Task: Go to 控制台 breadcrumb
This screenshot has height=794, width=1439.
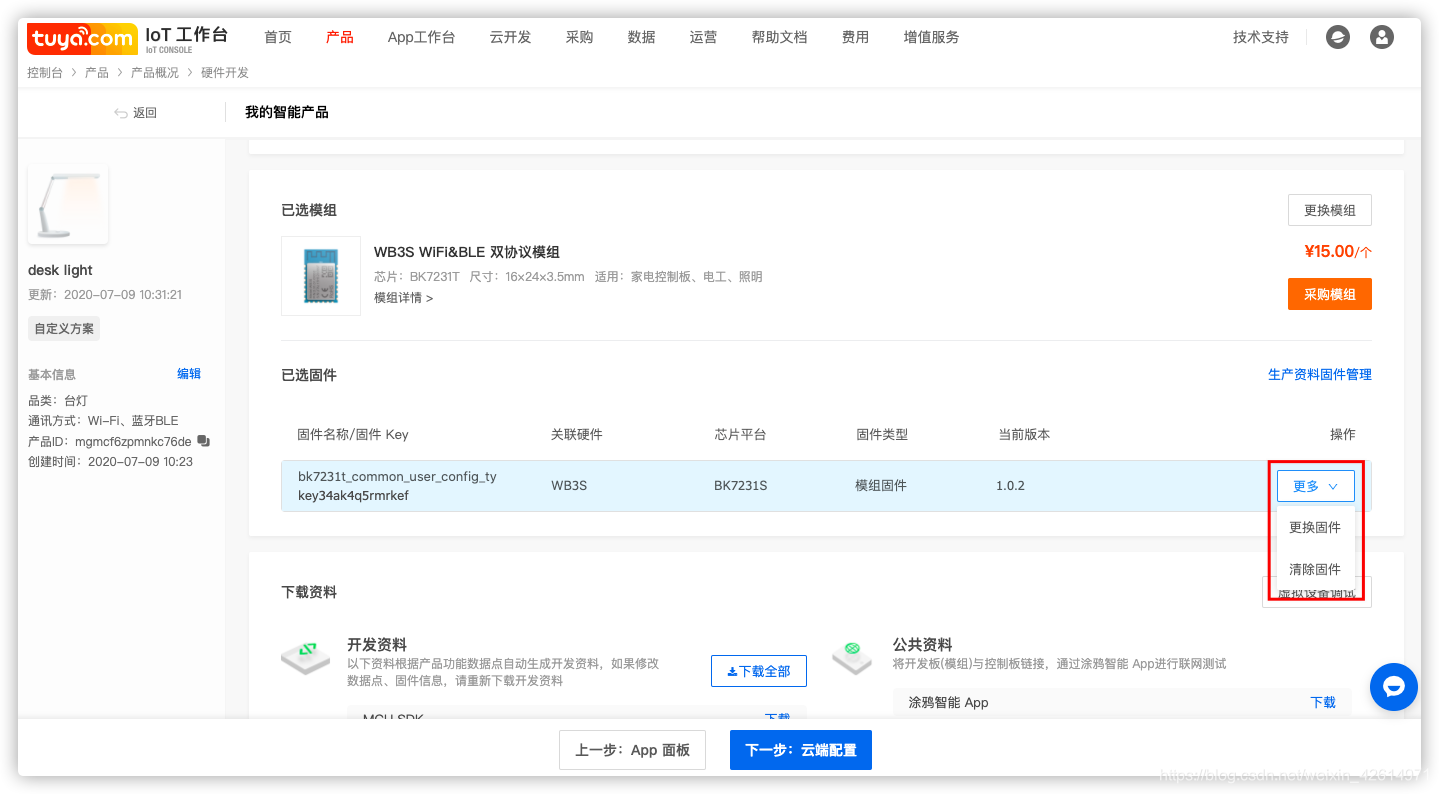Action: 45,73
